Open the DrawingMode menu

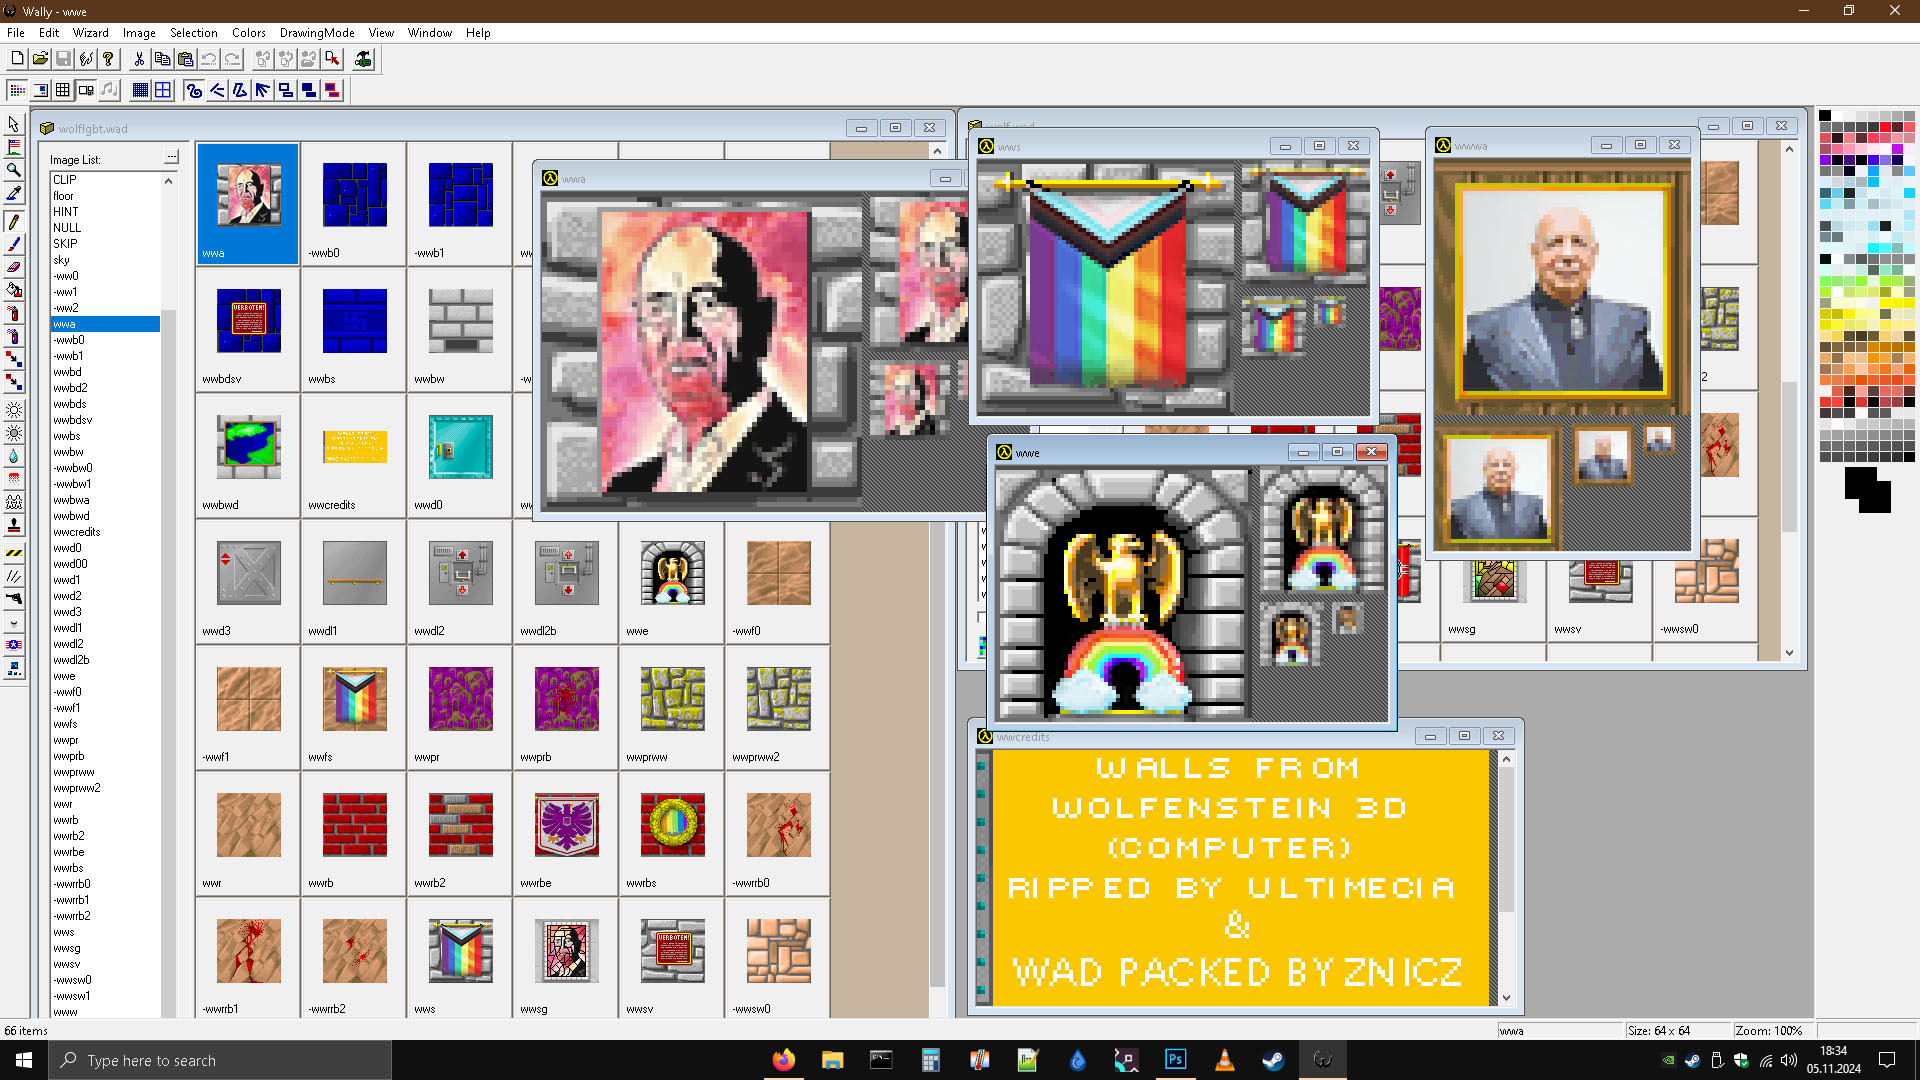[317, 33]
